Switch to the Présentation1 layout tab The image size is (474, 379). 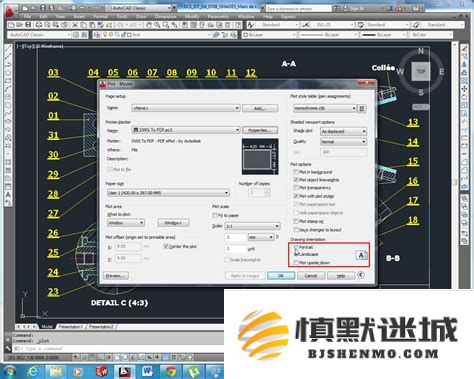tap(70, 327)
